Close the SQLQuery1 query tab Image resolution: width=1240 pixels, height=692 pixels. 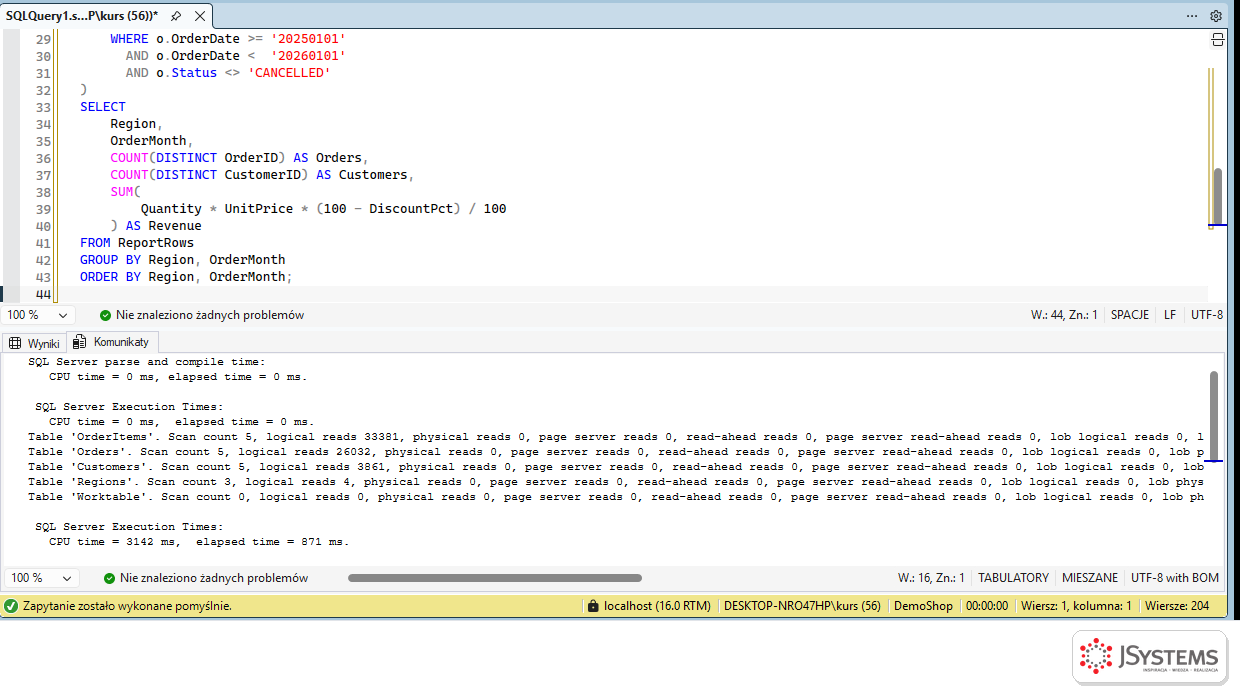click(x=199, y=16)
